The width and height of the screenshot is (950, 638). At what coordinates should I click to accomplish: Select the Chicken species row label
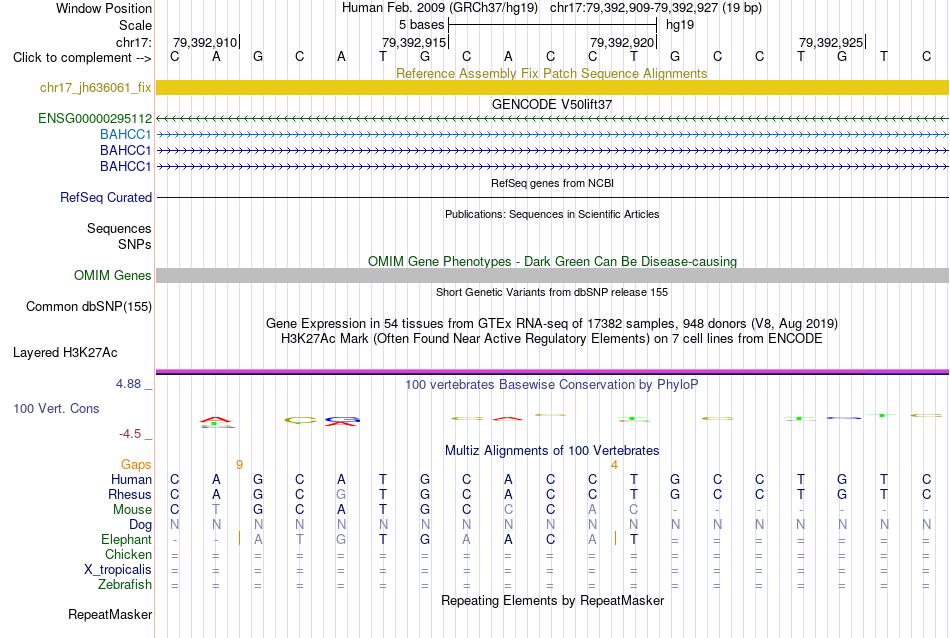[x=128, y=554]
